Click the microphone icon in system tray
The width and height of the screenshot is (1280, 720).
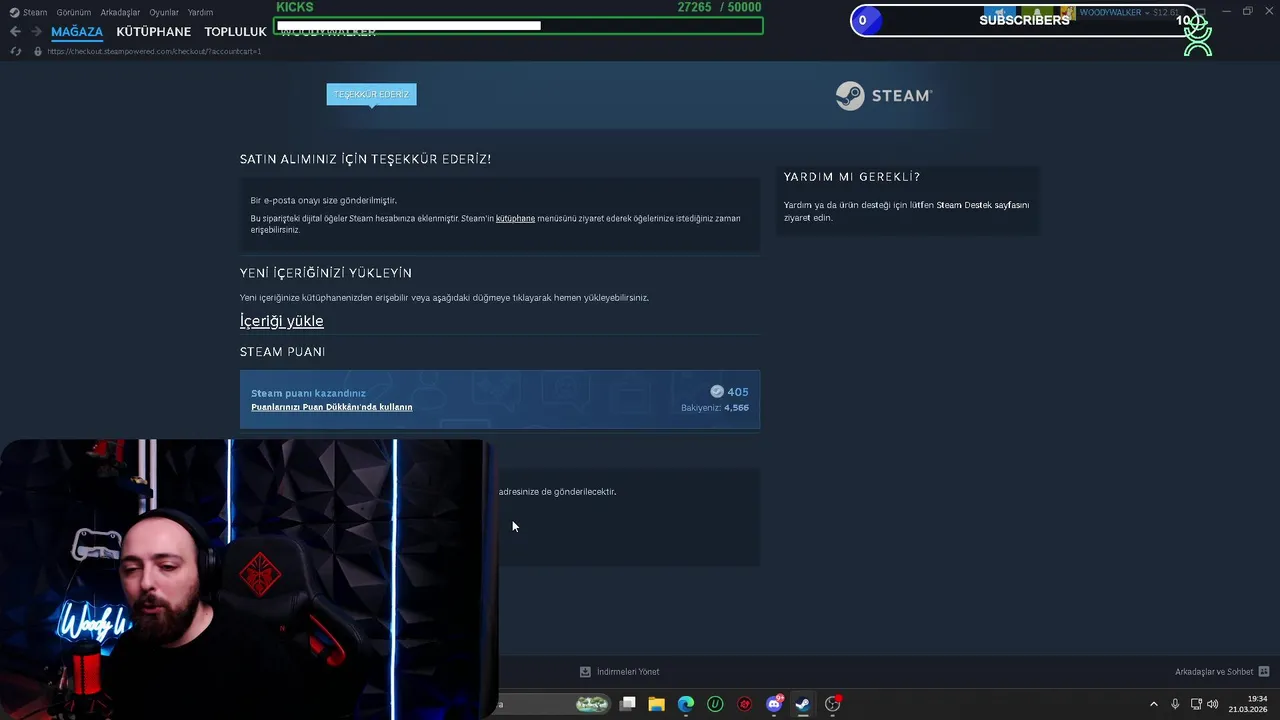click(1175, 704)
